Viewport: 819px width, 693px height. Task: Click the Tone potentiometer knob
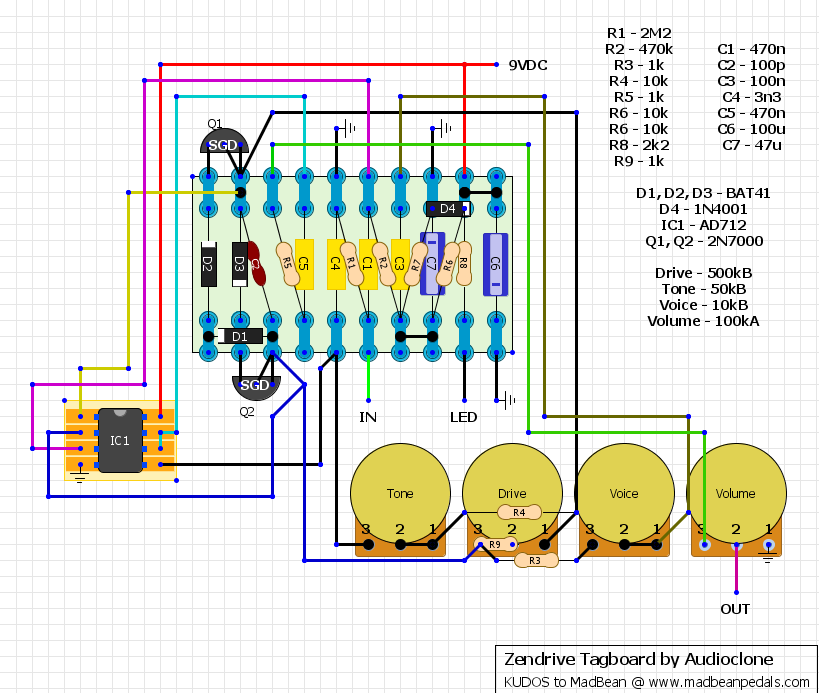click(400, 494)
